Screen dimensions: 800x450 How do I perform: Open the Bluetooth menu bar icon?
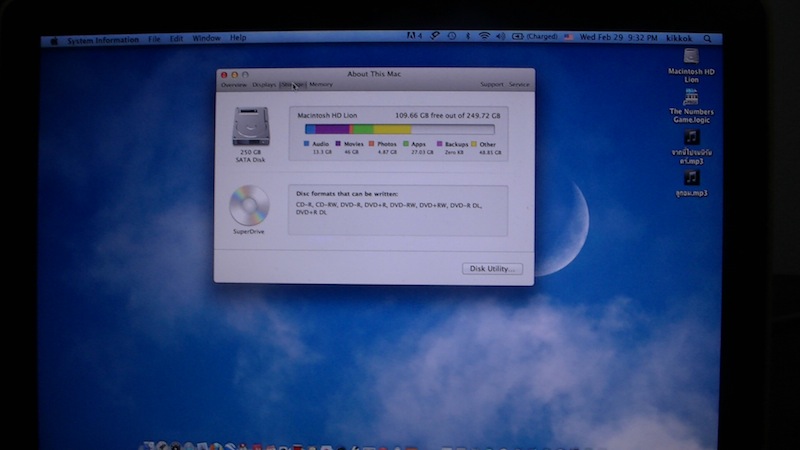(467, 36)
